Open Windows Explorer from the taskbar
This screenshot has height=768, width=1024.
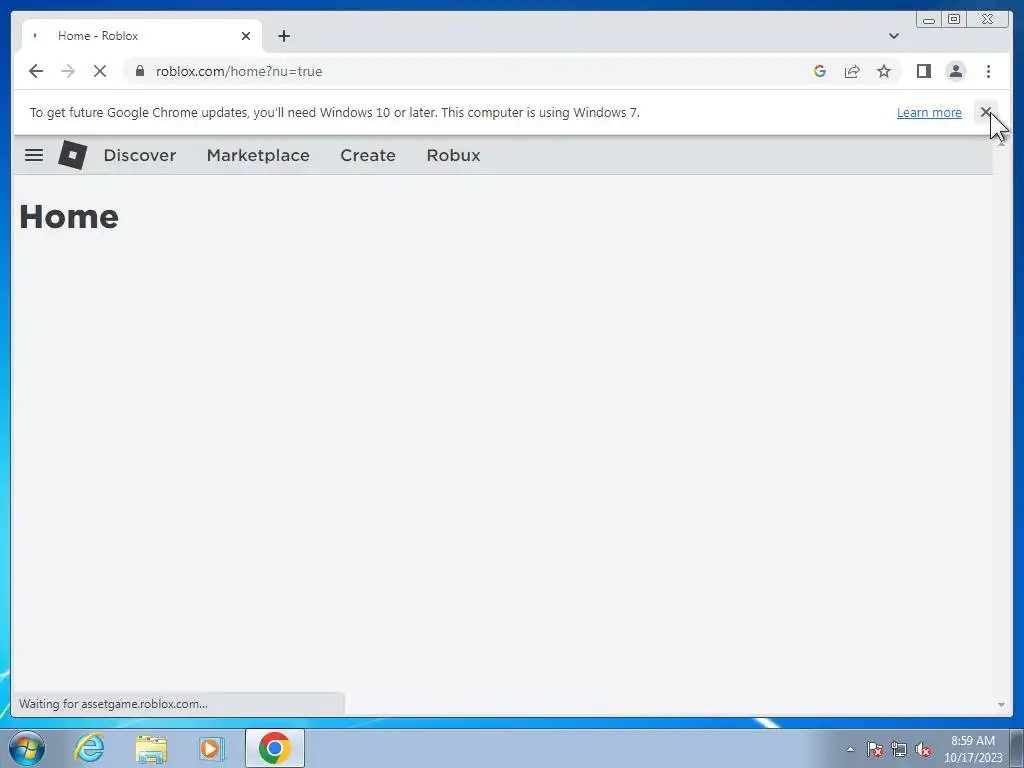point(151,748)
